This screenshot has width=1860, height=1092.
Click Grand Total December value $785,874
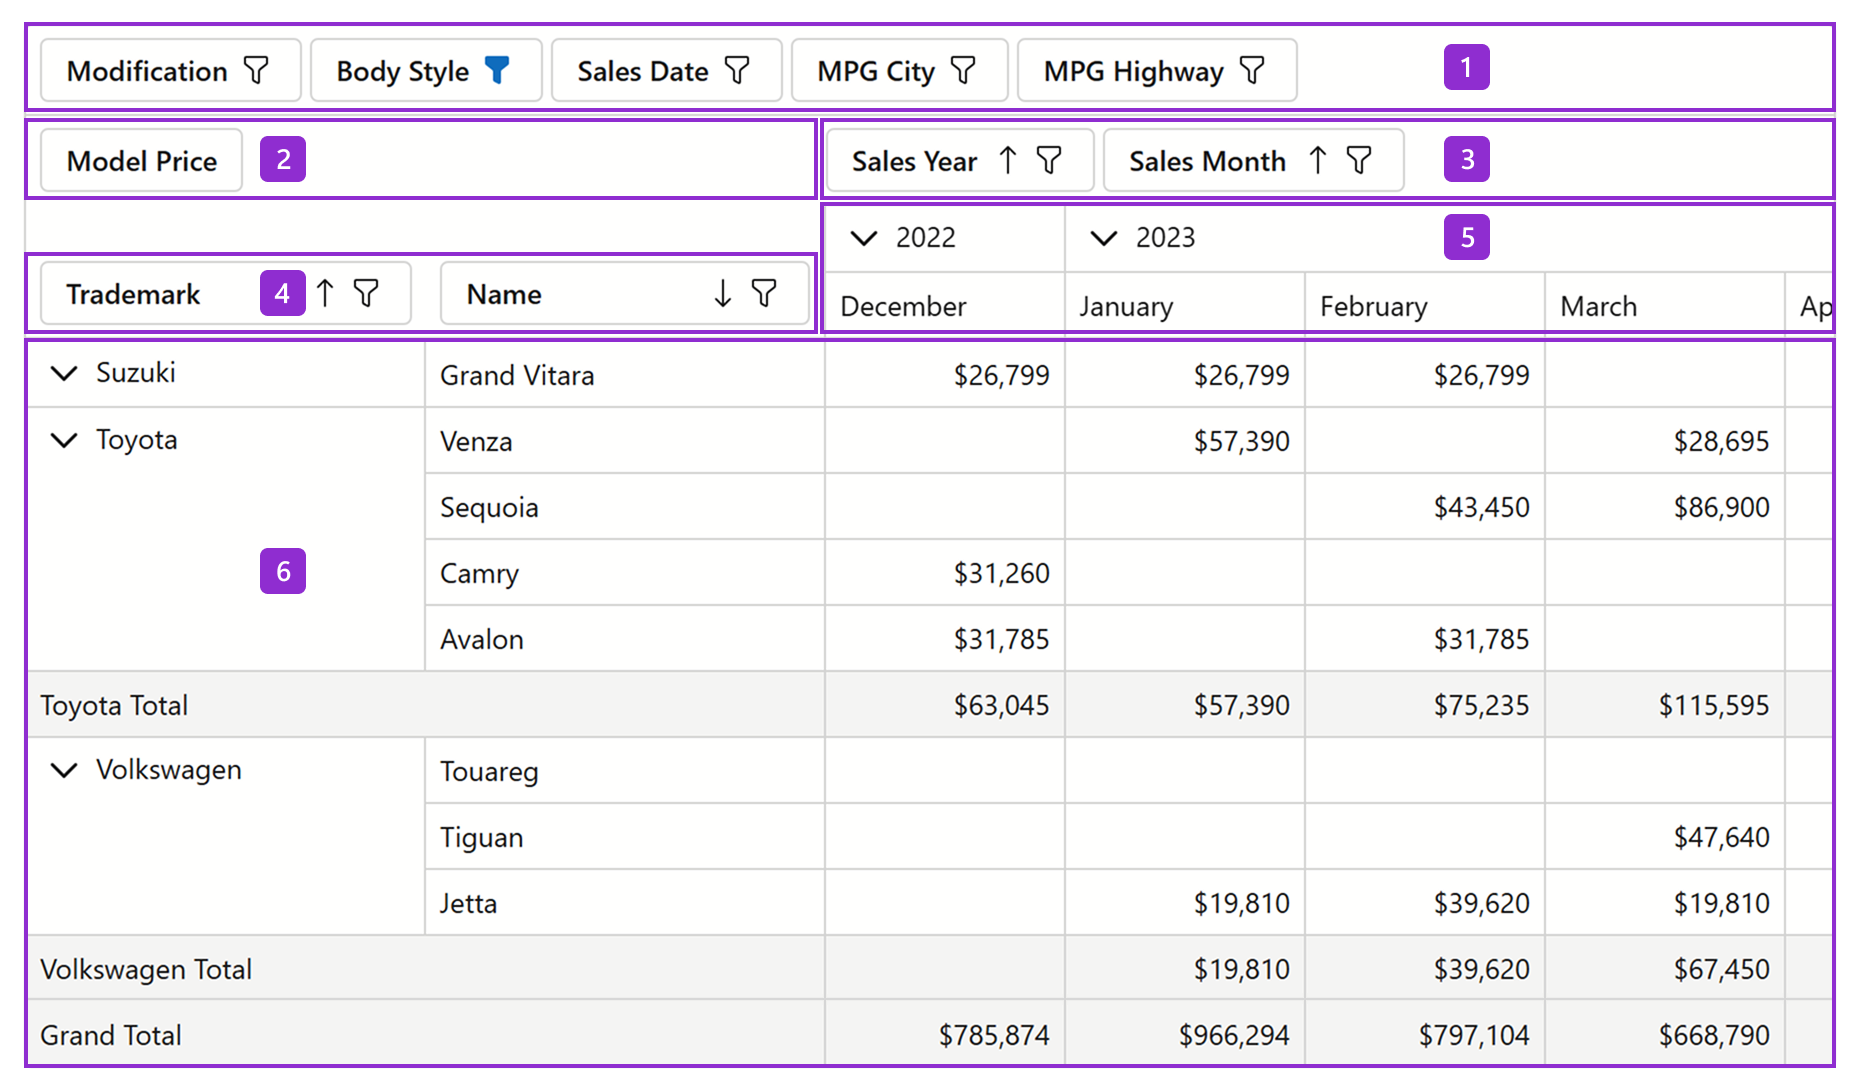click(994, 1035)
